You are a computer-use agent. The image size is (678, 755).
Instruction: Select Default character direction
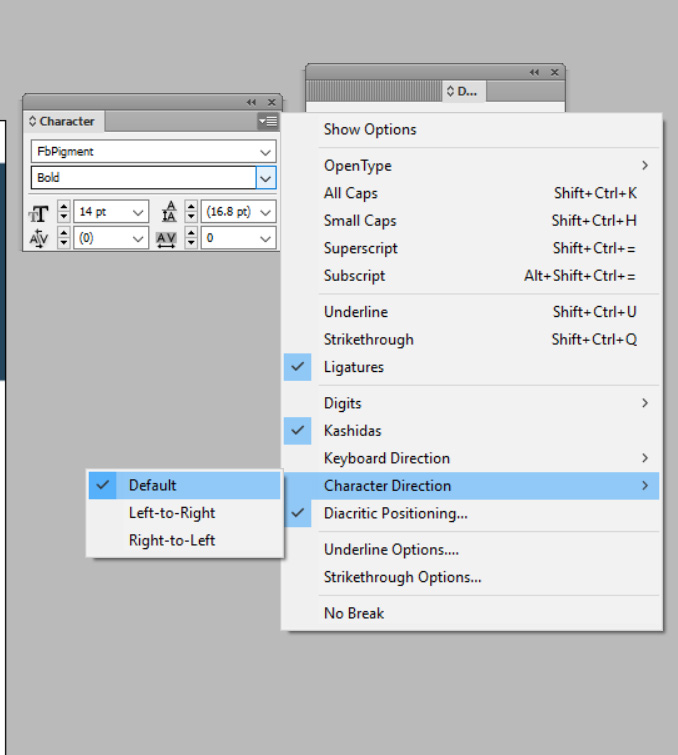click(184, 485)
